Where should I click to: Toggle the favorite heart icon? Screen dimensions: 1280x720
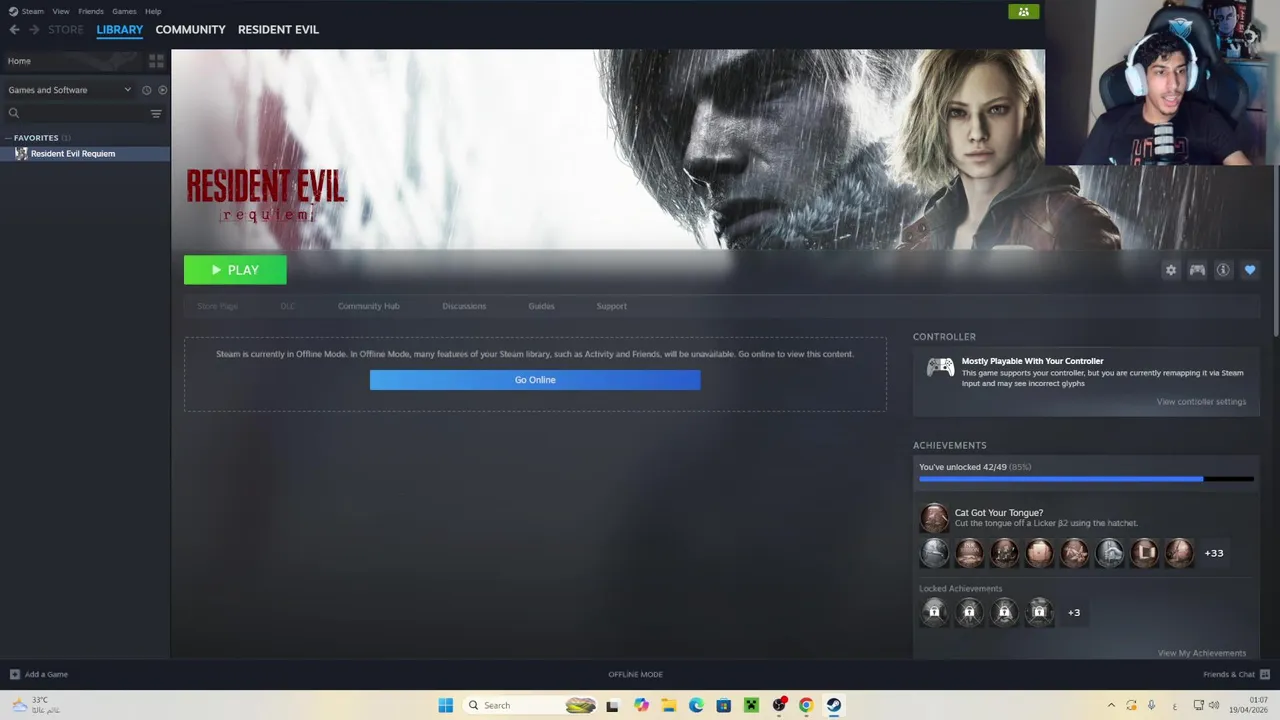pyautogui.click(x=1250, y=270)
